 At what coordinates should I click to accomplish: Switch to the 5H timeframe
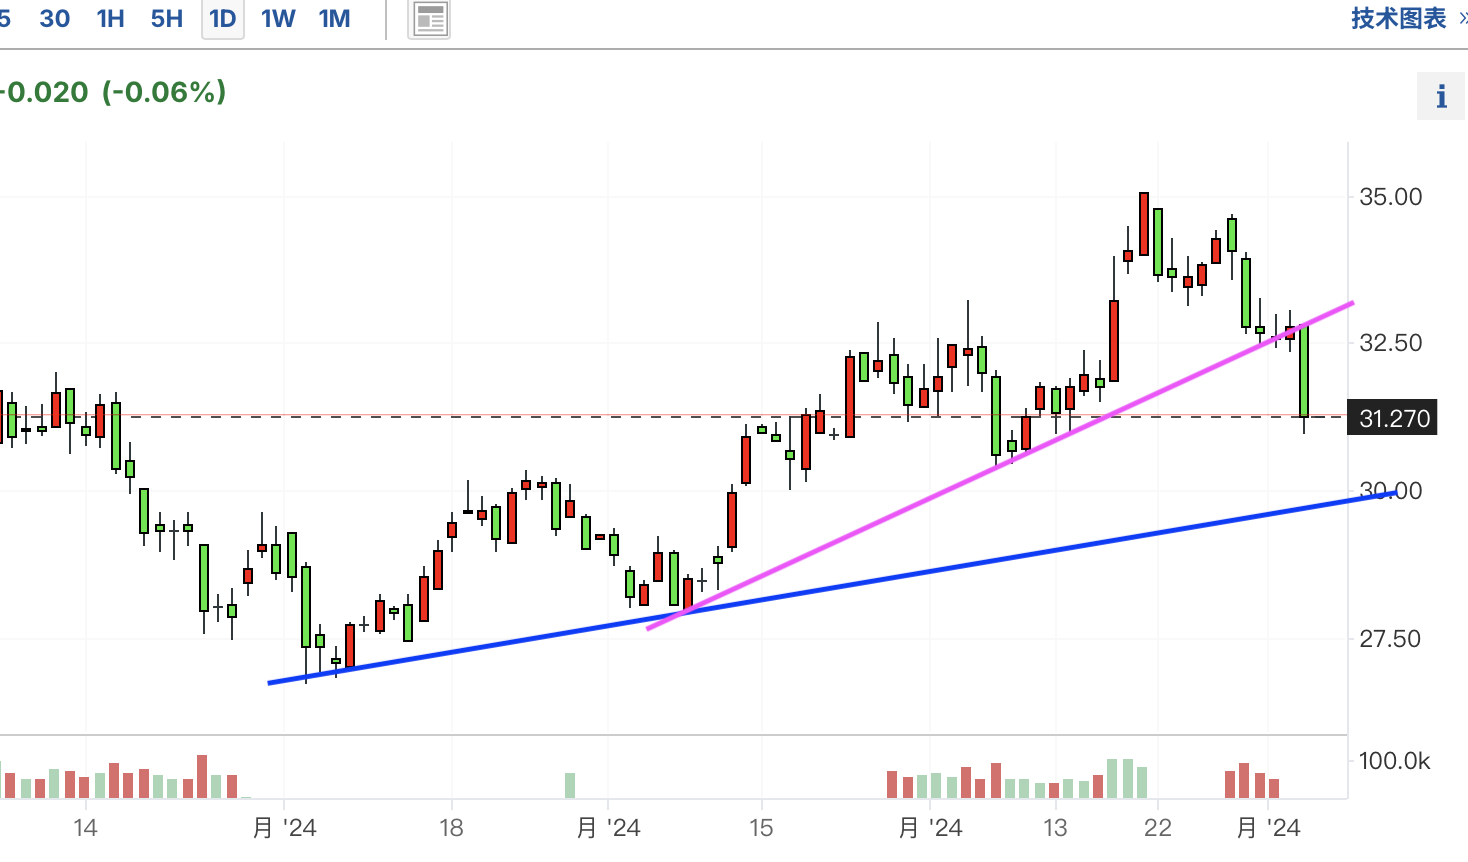coord(167,19)
